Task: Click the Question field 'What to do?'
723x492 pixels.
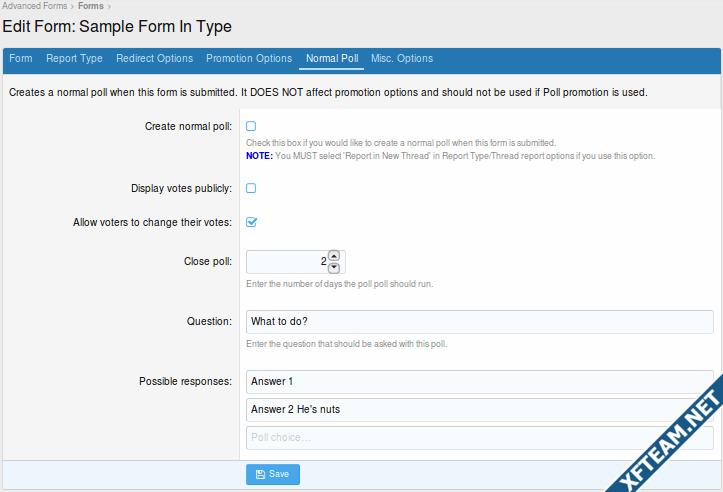Action: pyautogui.click(x=480, y=322)
